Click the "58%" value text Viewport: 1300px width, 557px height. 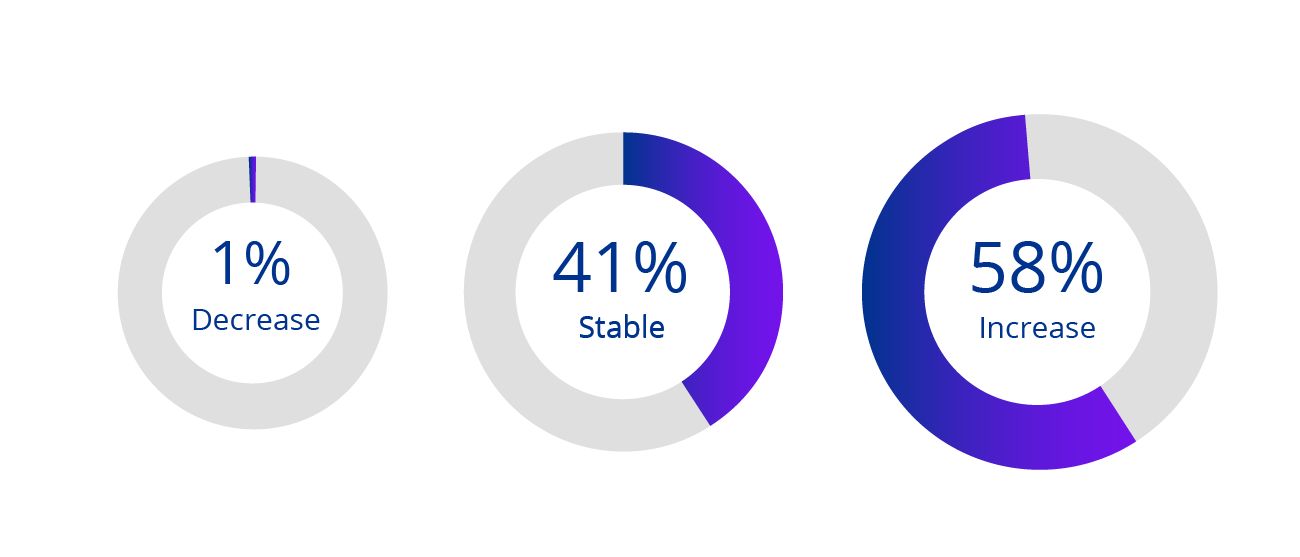click(x=1036, y=269)
